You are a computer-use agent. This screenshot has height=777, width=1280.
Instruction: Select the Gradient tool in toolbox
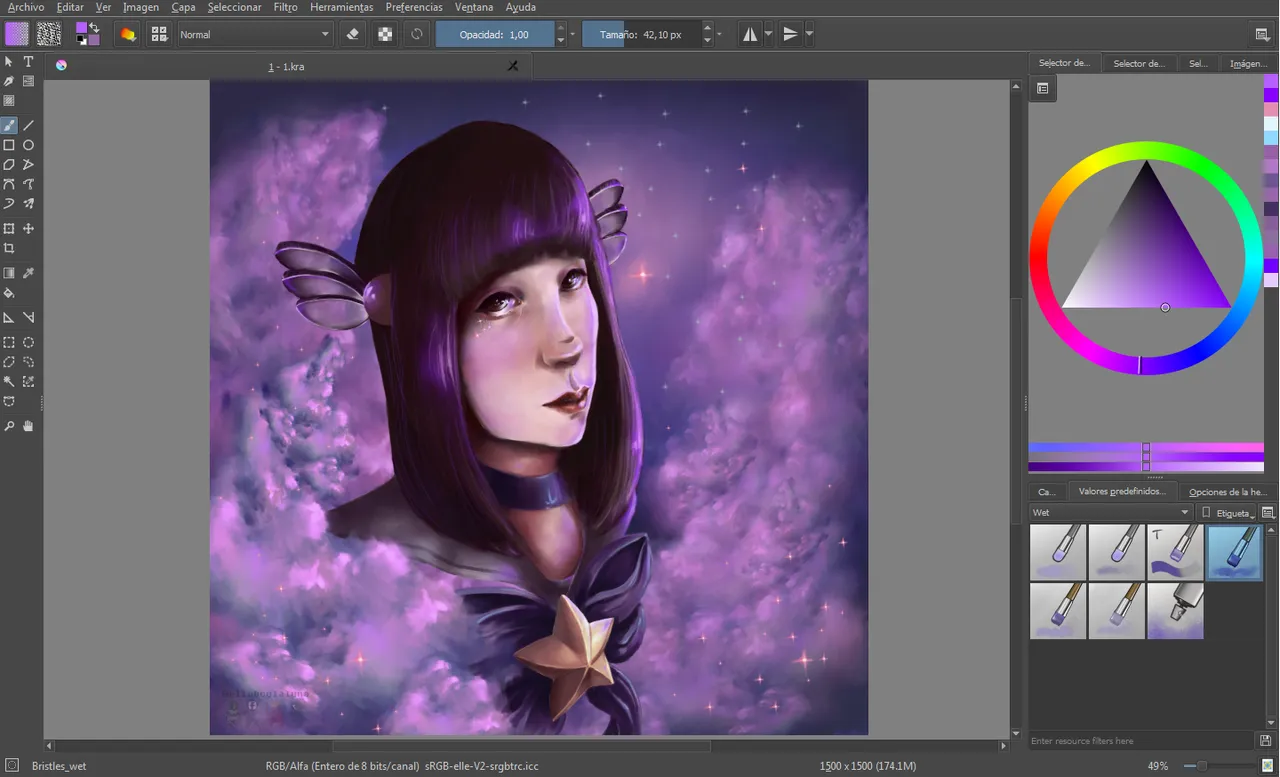[x=9, y=273]
